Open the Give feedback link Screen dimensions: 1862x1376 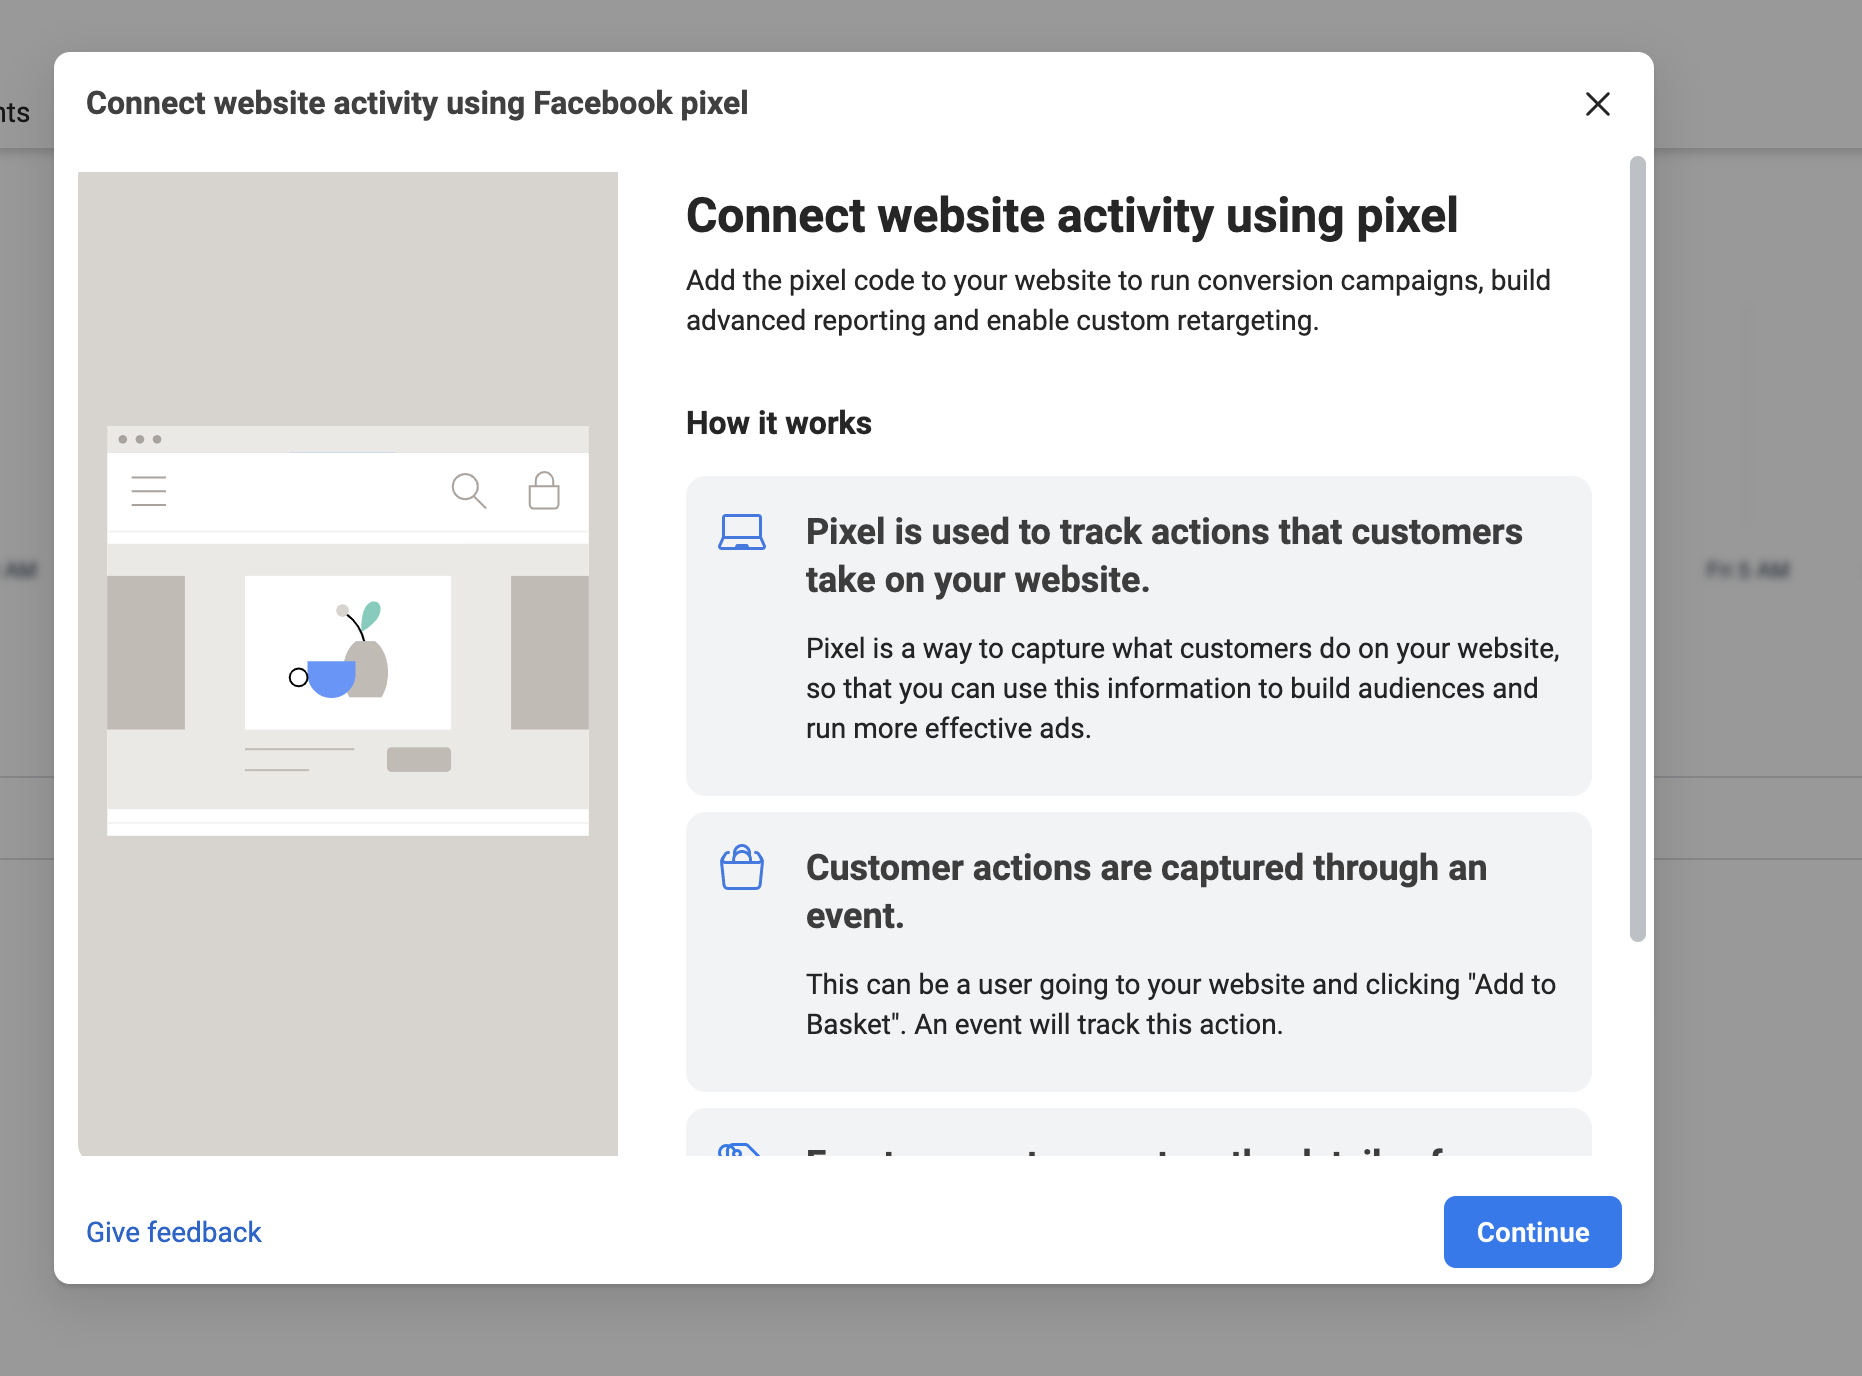click(174, 1232)
